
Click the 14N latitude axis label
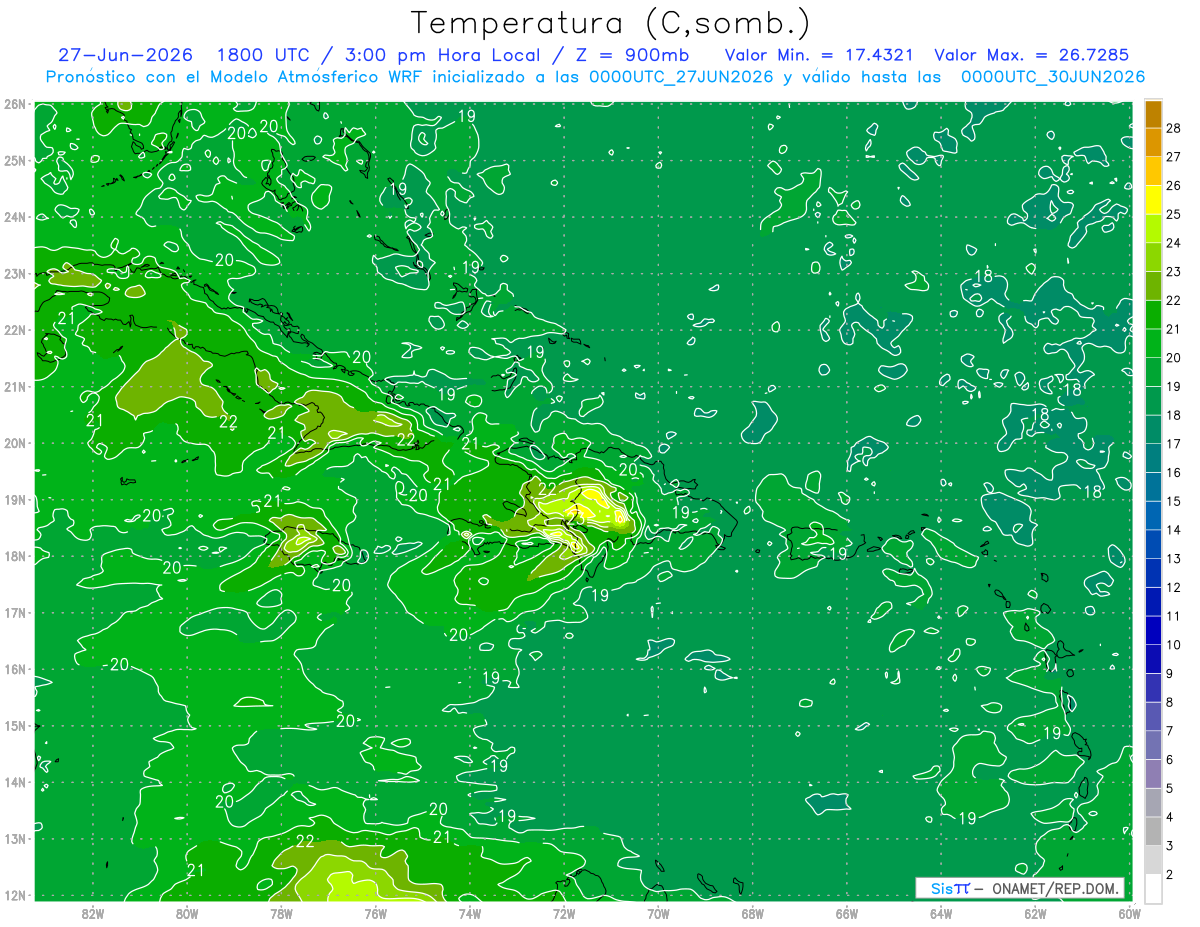tap(14, 781)
